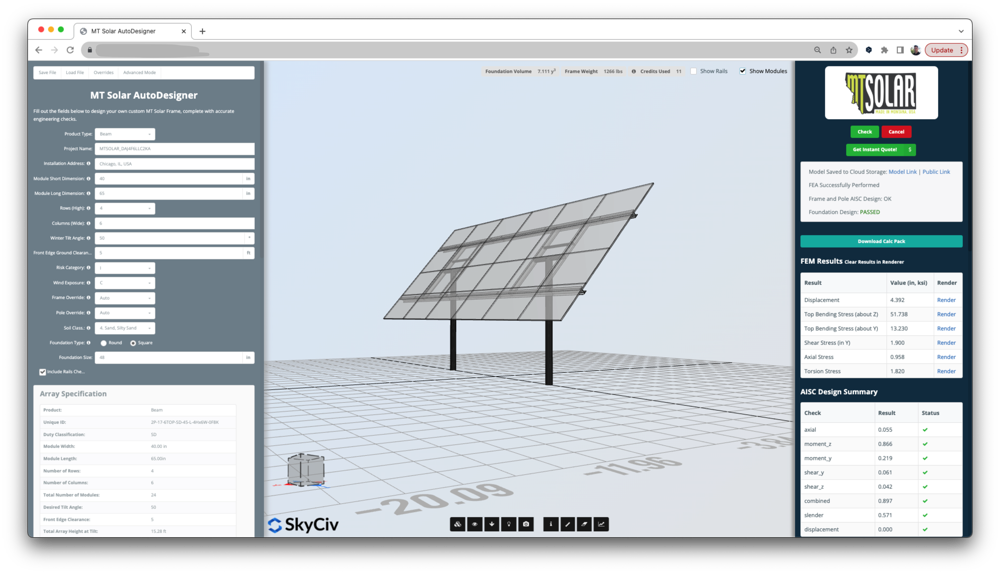Click the eye visibility icon in renderer toolbar
Viewport: 1000px width, 574px height.
pyautogui.click(x=475, y=524)
